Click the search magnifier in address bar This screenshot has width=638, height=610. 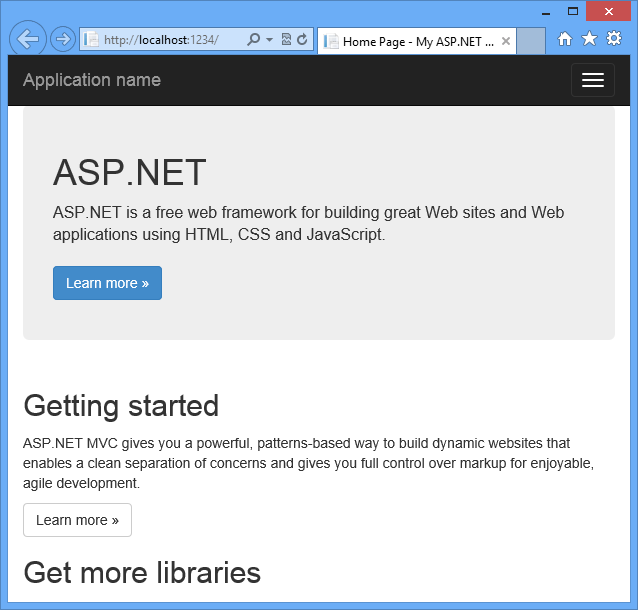(253, 39)
